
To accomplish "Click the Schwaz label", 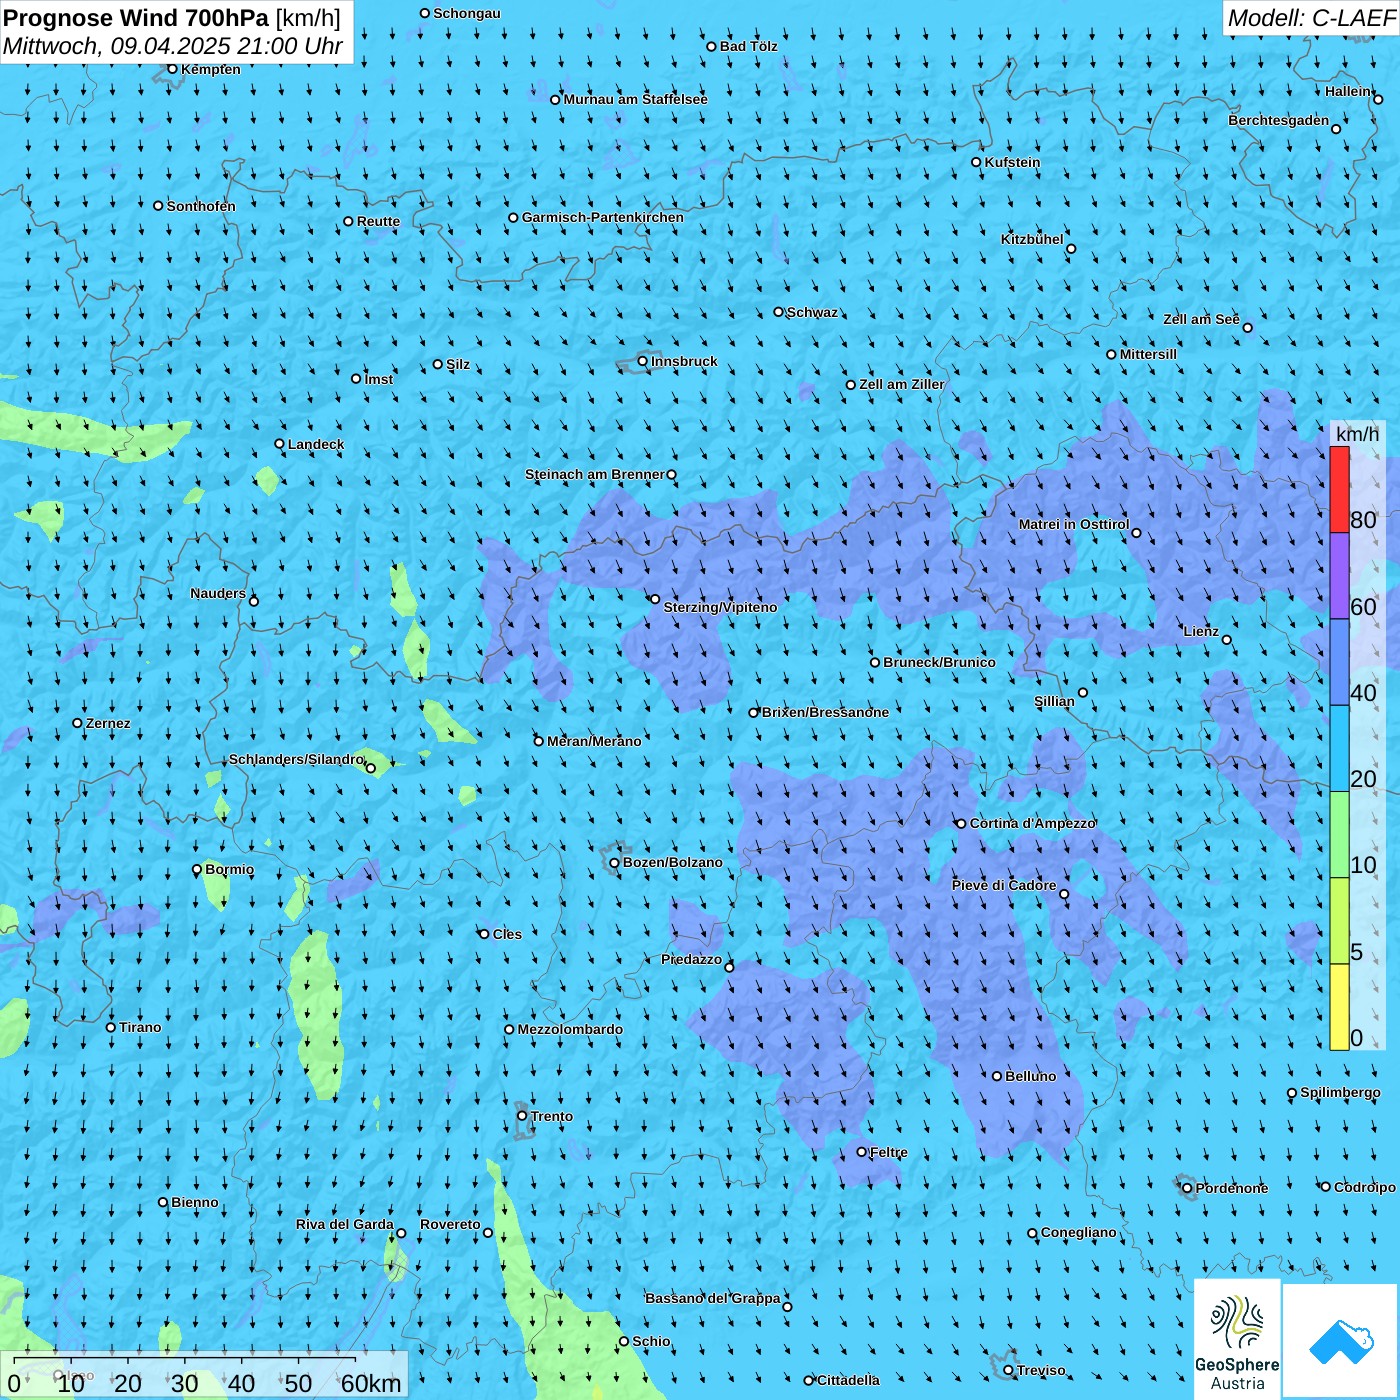I will 812,312.
